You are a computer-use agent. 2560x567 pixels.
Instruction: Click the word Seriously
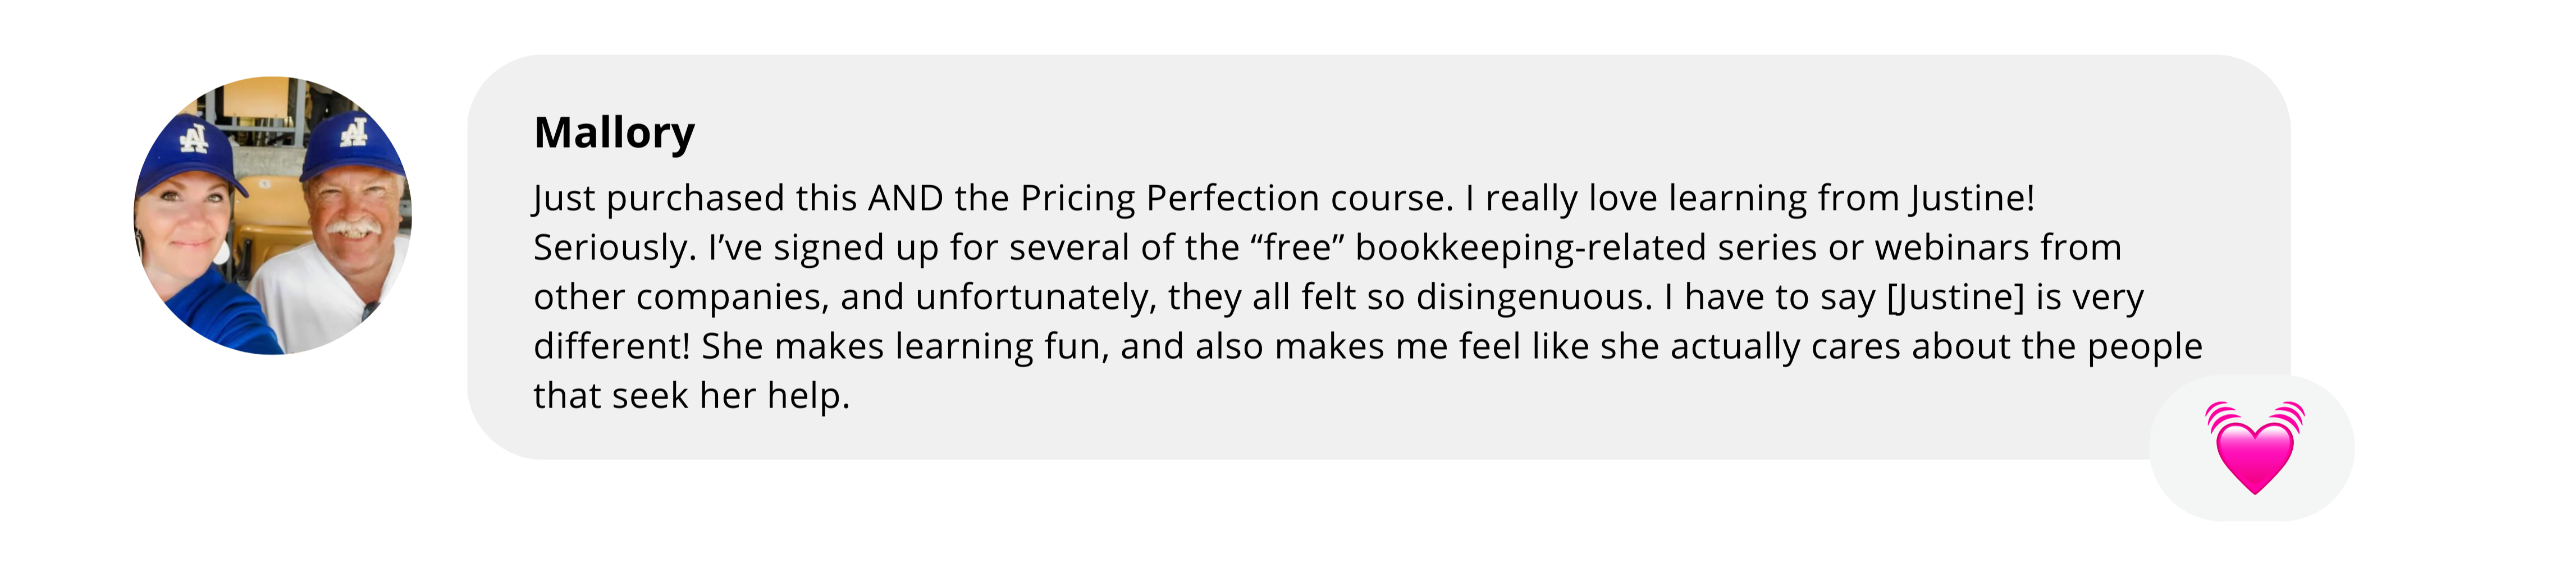[614, 247]
